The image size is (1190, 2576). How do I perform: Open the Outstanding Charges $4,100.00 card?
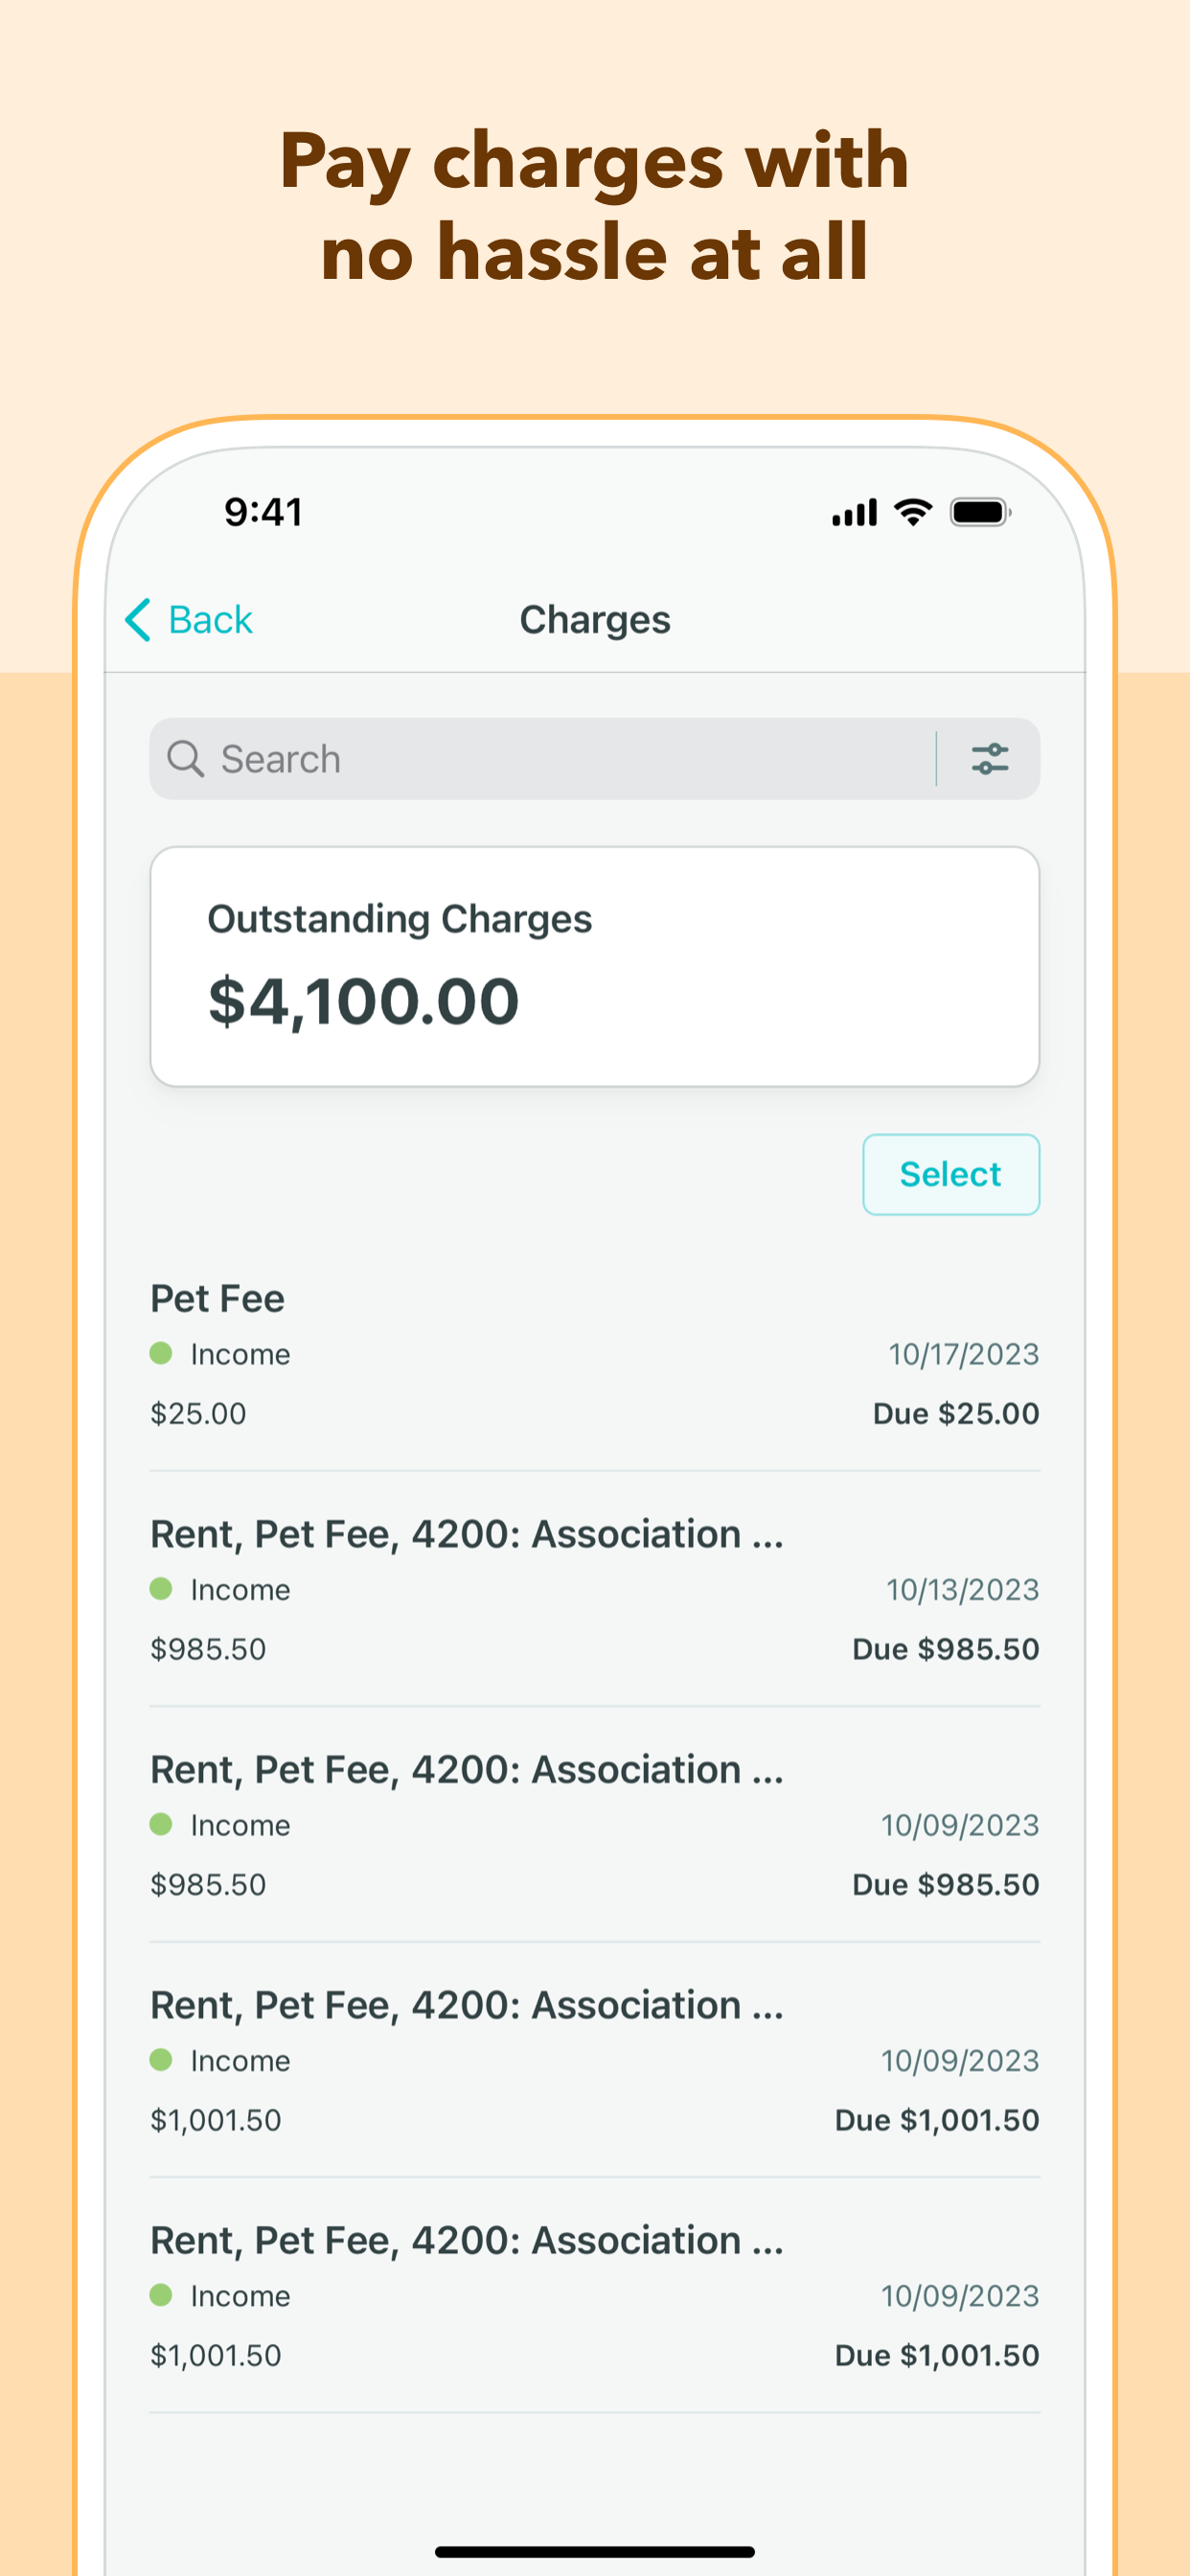coord(594,966)
